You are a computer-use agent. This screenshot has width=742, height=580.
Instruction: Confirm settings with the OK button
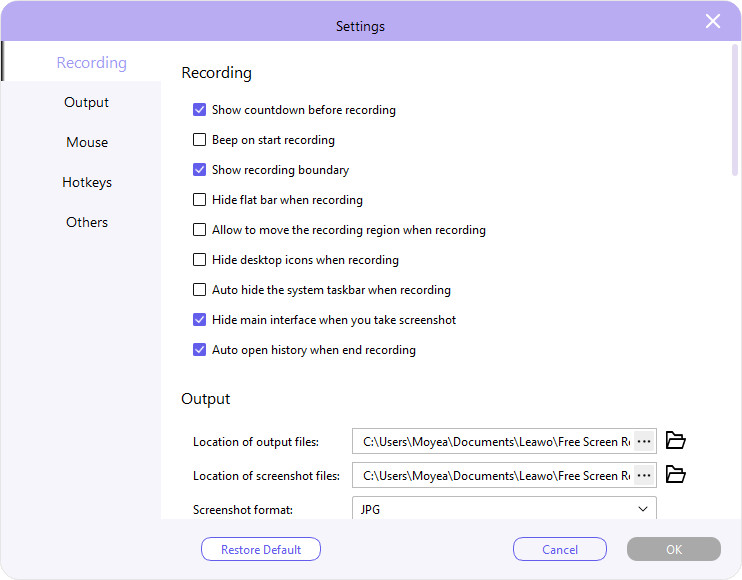pyautogui.click(x=673, y=549)
